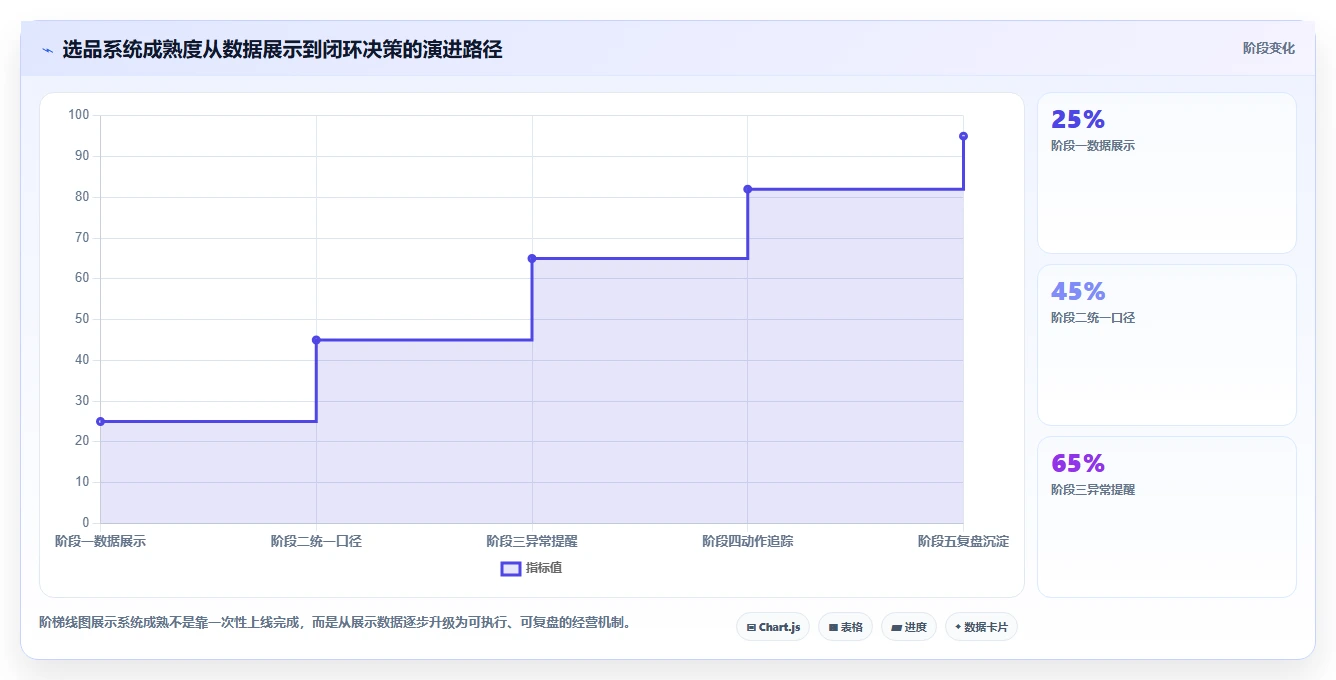Click the 65% figure in third card
This screenshot has height=680, width=1336.
1078,464
